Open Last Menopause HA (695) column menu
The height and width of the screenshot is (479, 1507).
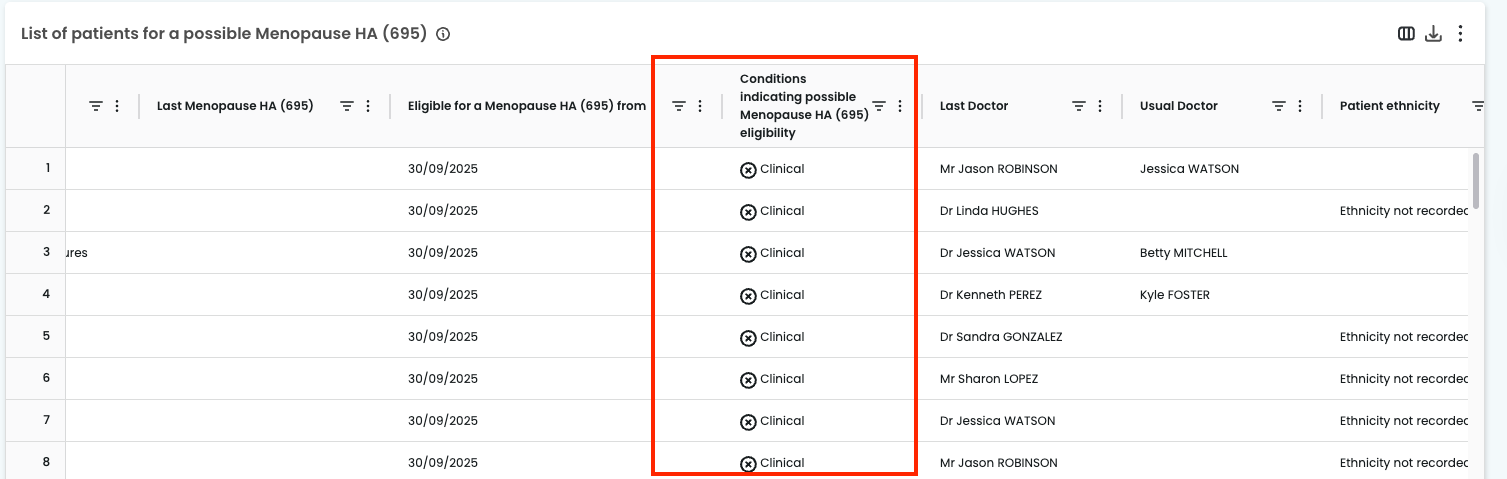[x=368, y=106]
